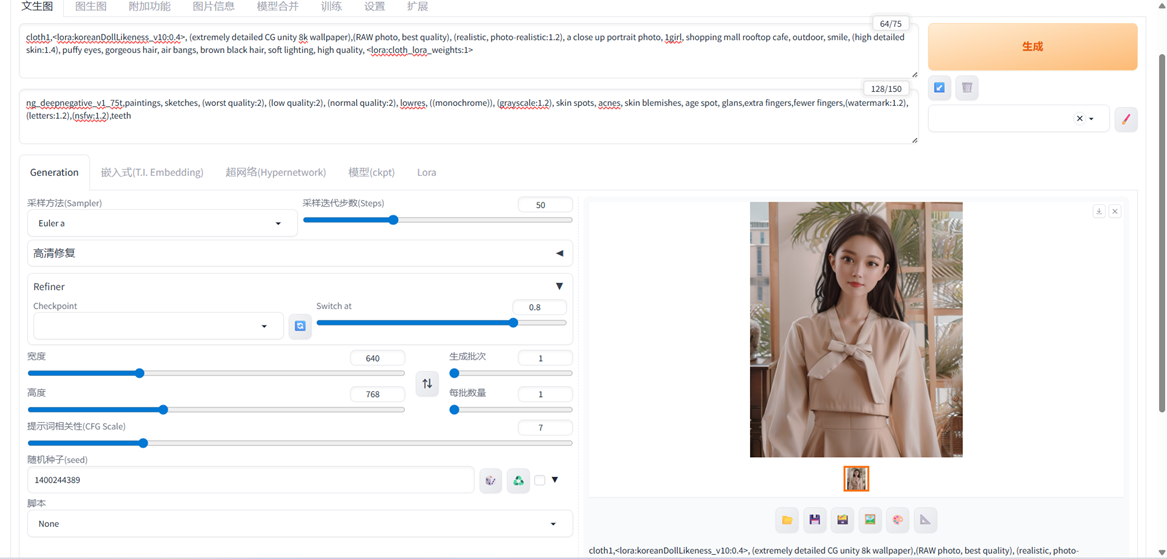Adjust the 高度 height slider
The image size is (1167, 559).
click(216, 409)
